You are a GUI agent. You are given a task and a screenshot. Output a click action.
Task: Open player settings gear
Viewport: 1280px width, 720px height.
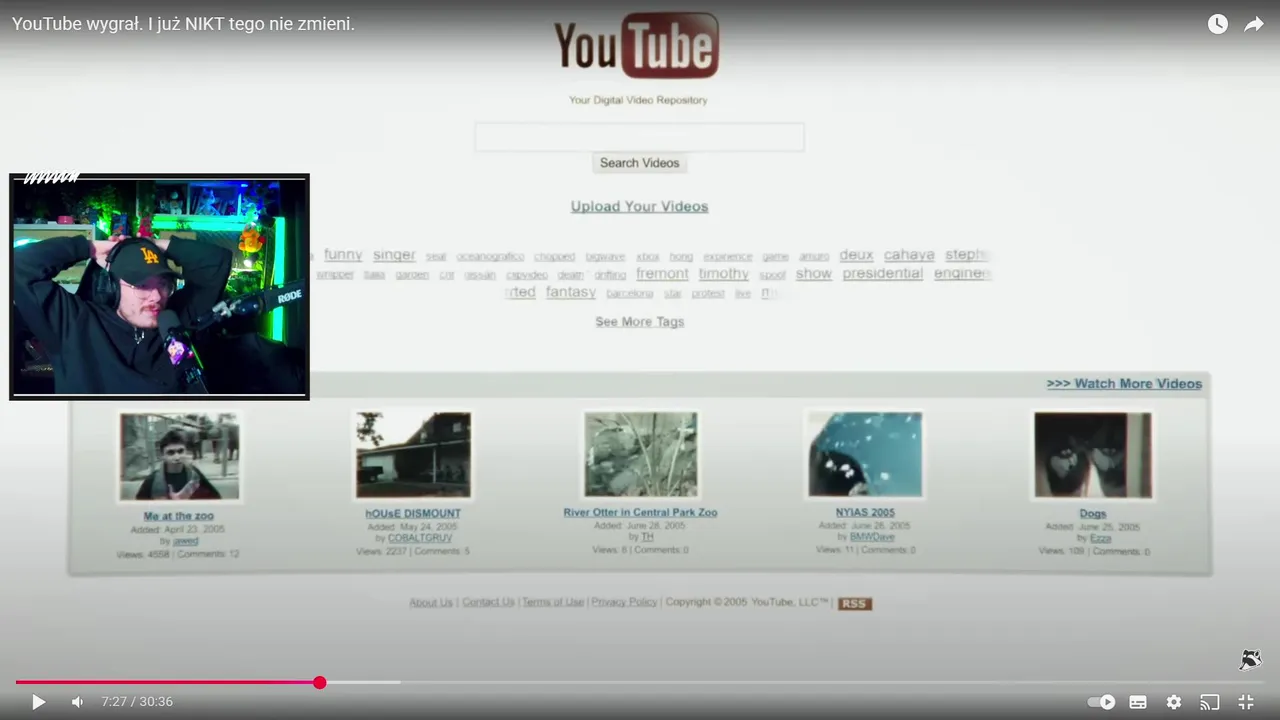point(1174,702)
